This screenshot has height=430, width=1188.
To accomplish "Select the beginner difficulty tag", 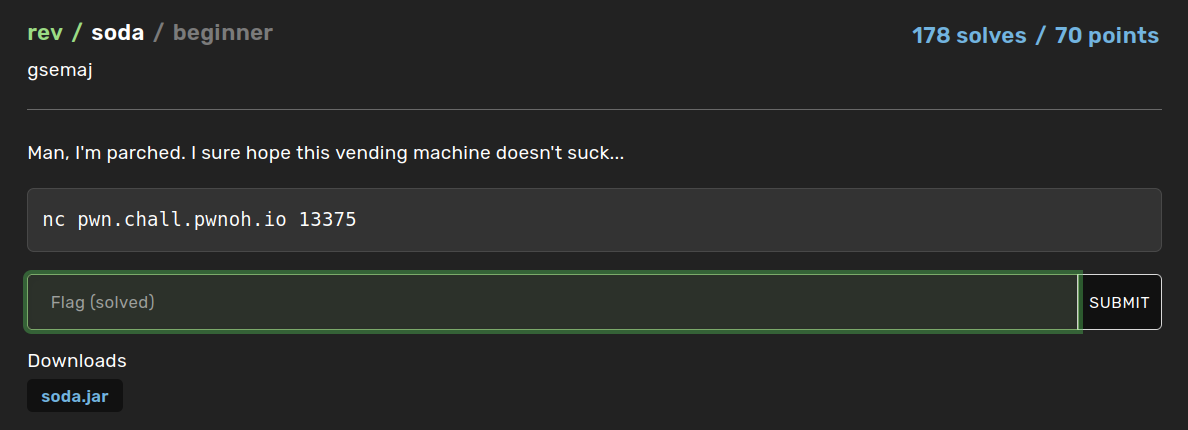I will pos(222,33).
